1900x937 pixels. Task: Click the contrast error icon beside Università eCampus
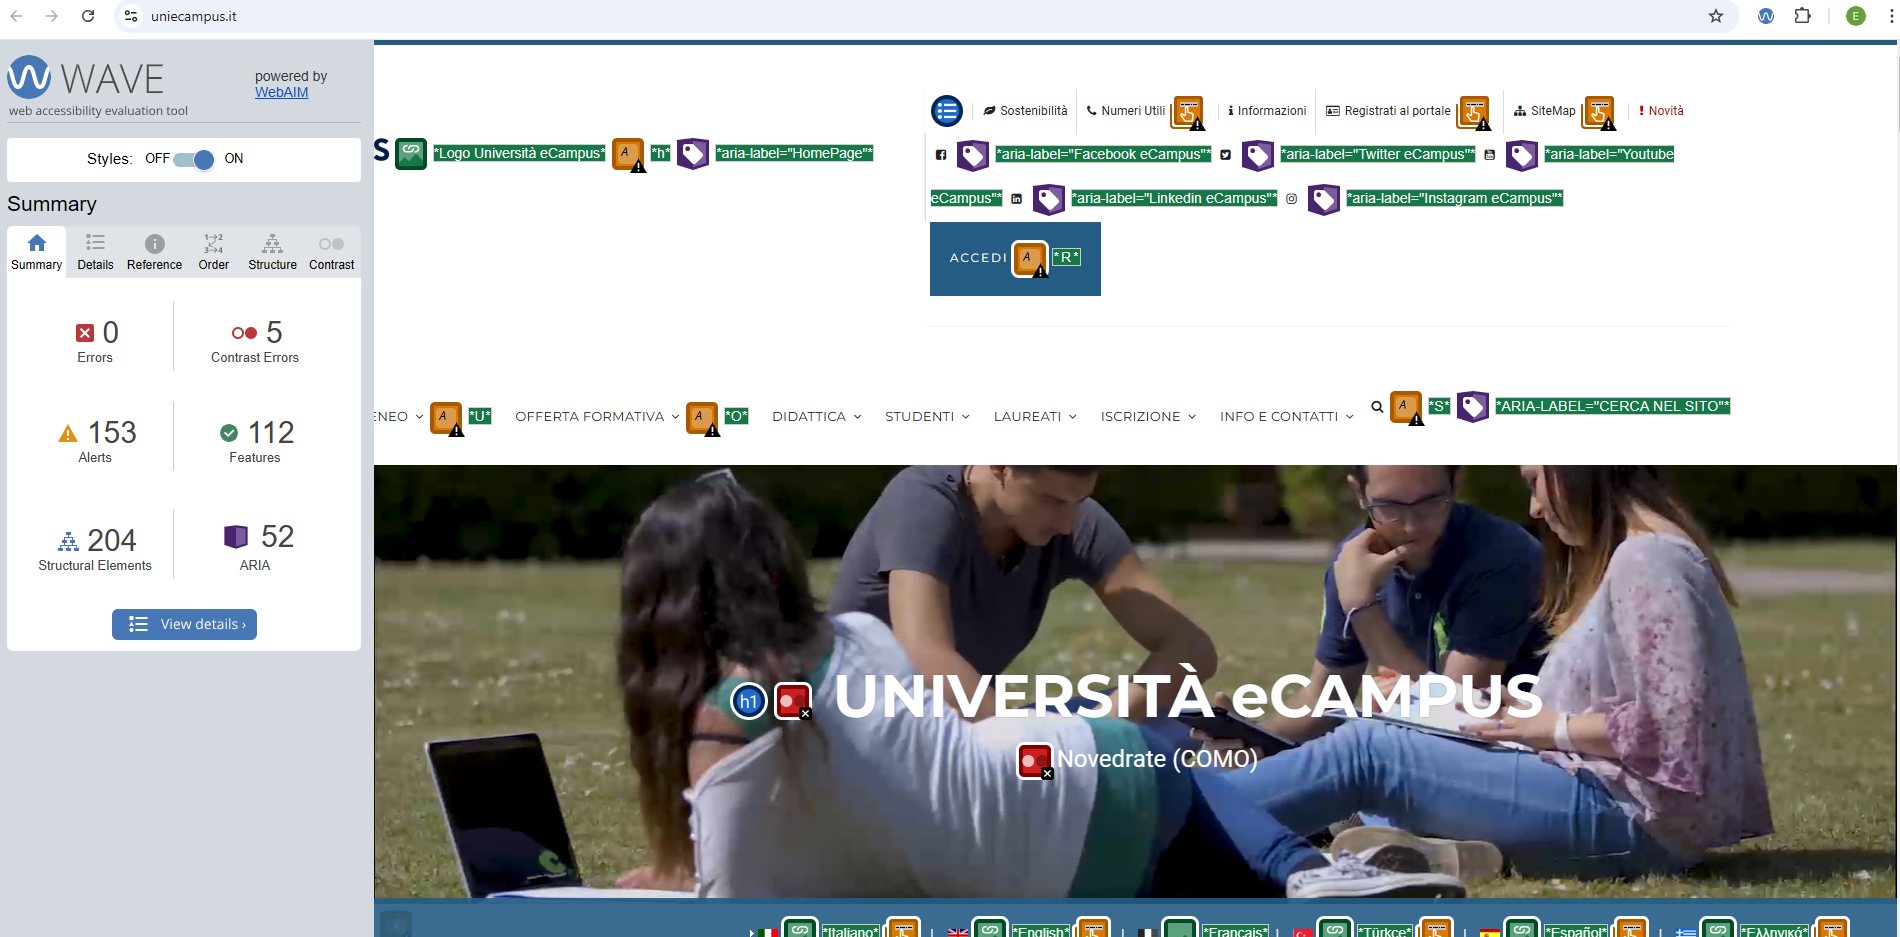click(x=793, y=701)
